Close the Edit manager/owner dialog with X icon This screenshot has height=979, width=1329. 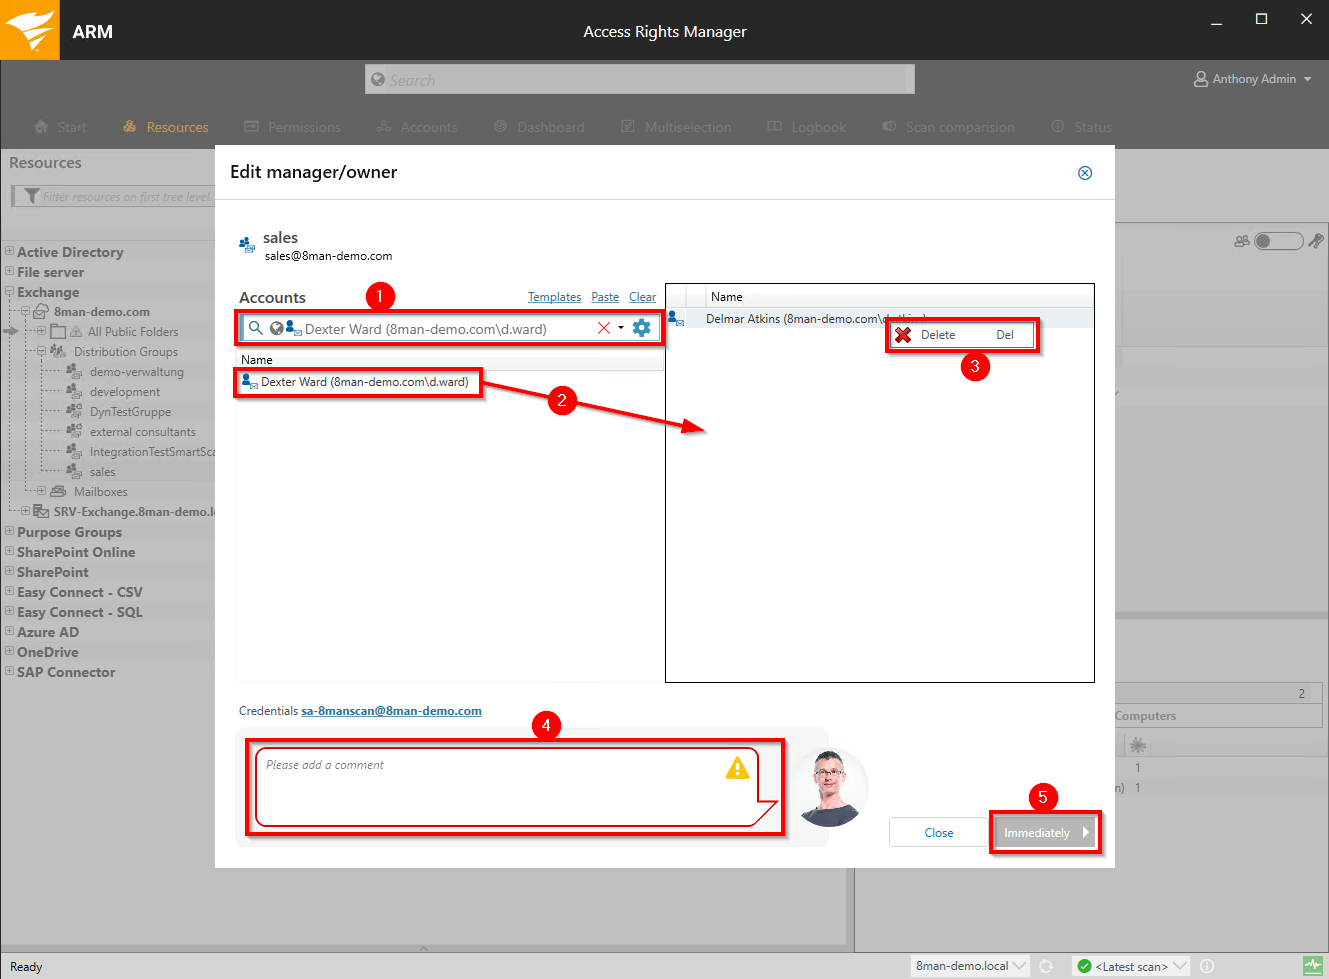tap(1085, 173)
